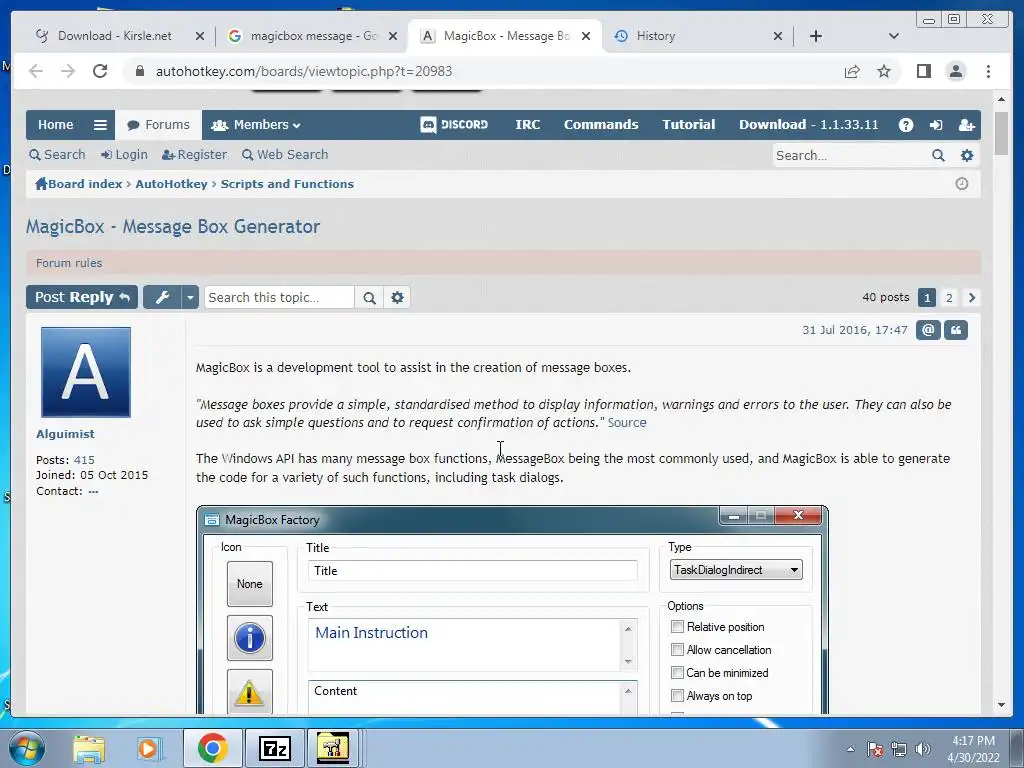
Task: Select the information icon in MagicBox Factory
Action: point(249,638)
